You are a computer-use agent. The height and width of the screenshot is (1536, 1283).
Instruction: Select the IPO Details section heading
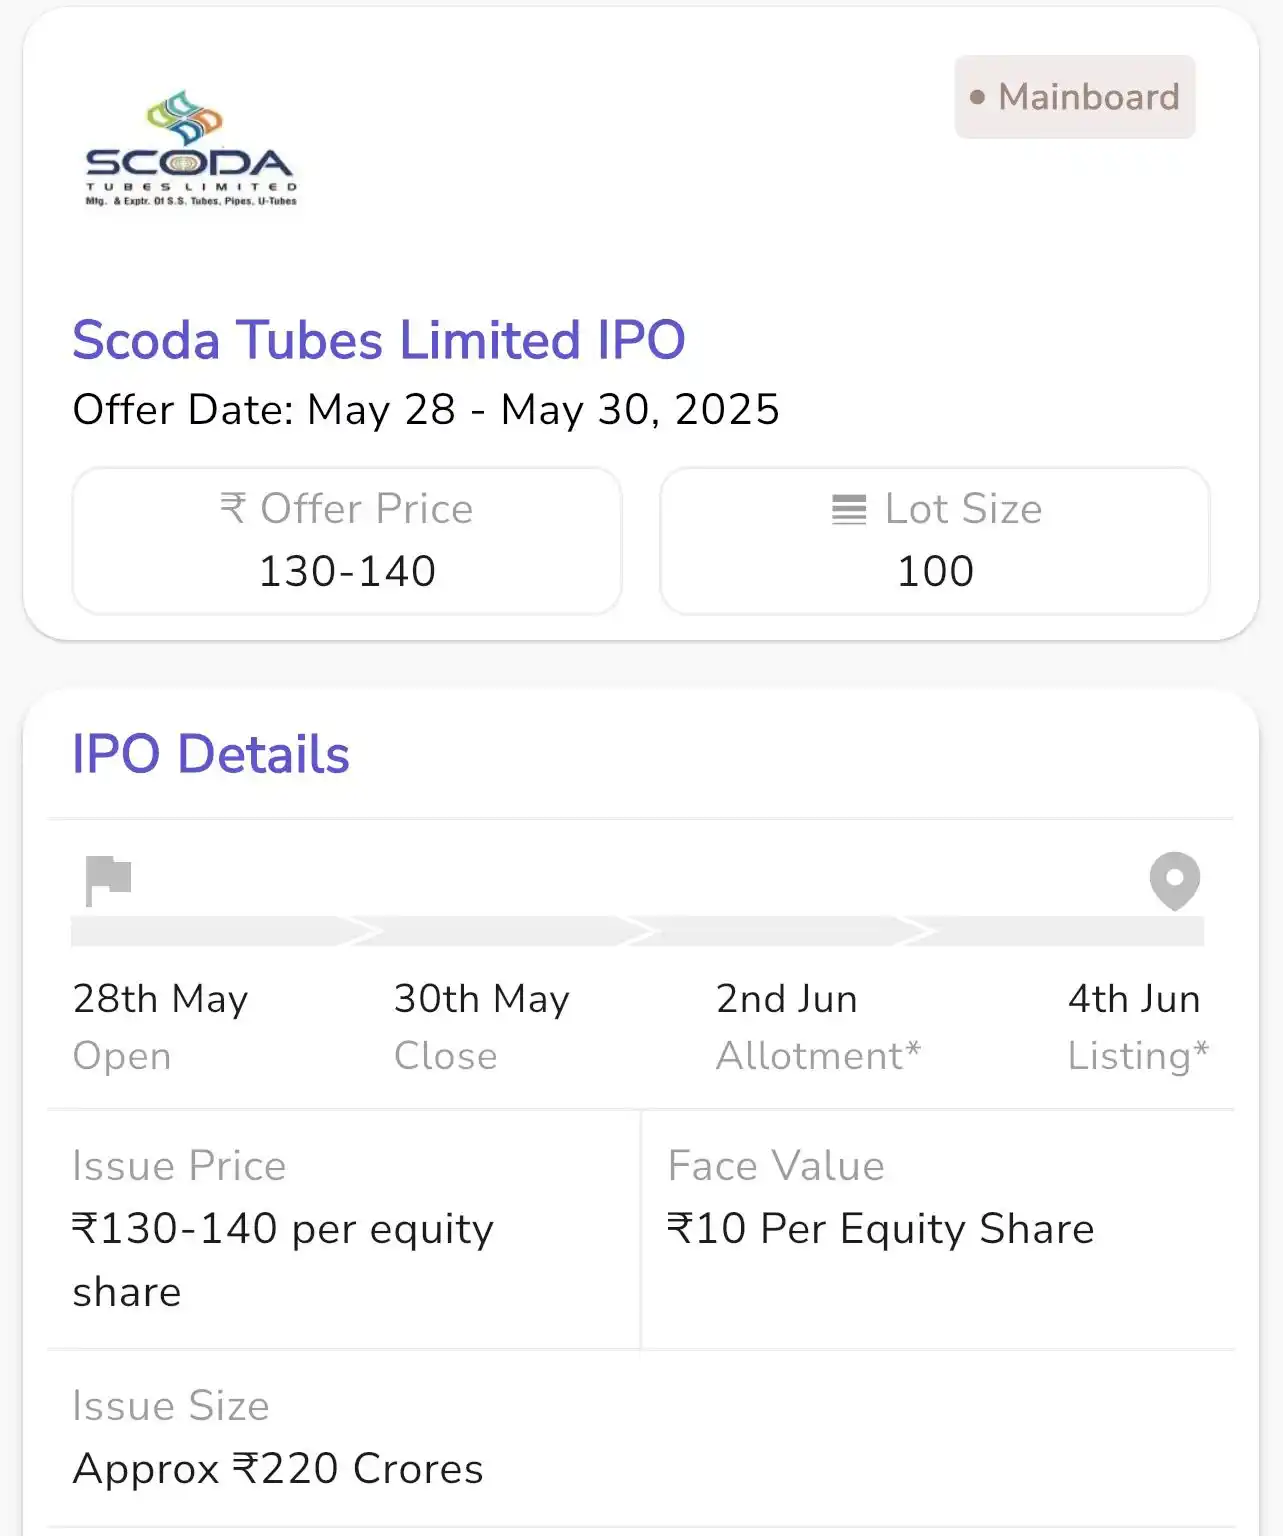(x=211, y=754)
